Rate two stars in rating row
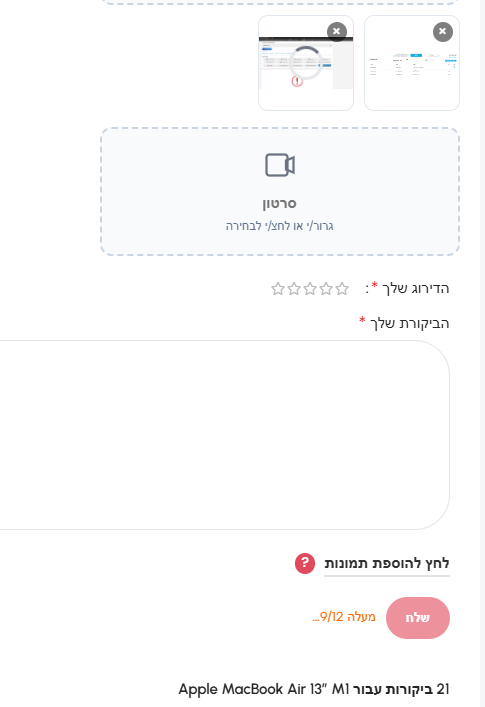The image size is (485, 707). (326, 289)
